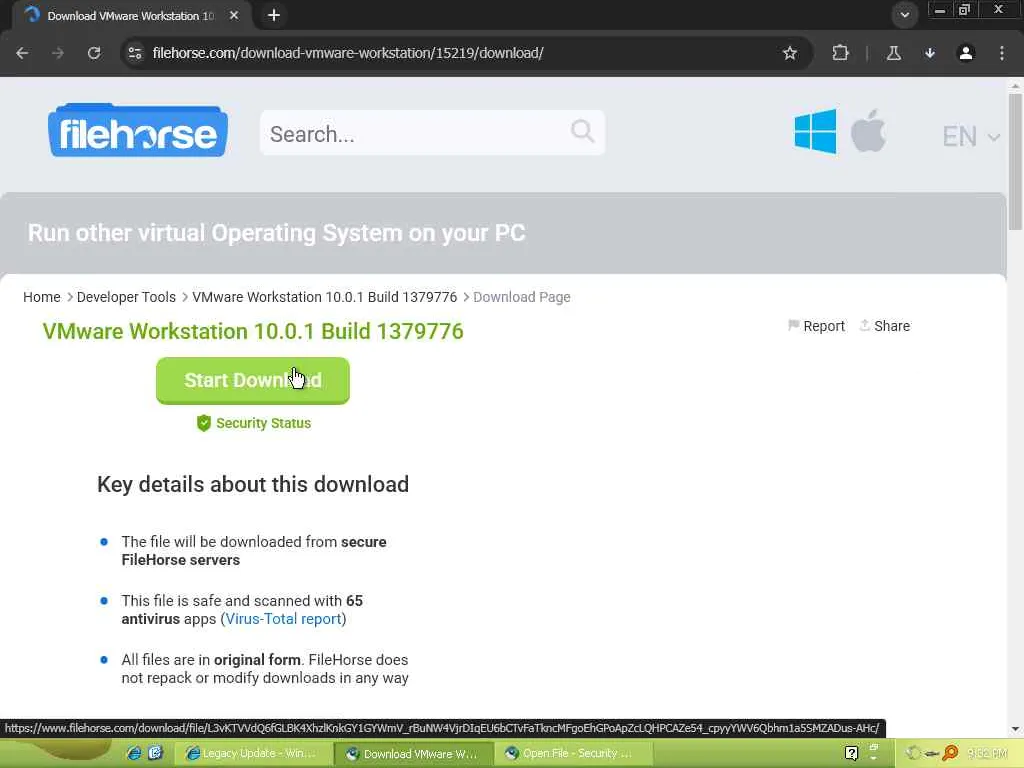This screenshot has width=1024, height=768.
Task: Click the address bar URL
Action: tap(347, 53)
